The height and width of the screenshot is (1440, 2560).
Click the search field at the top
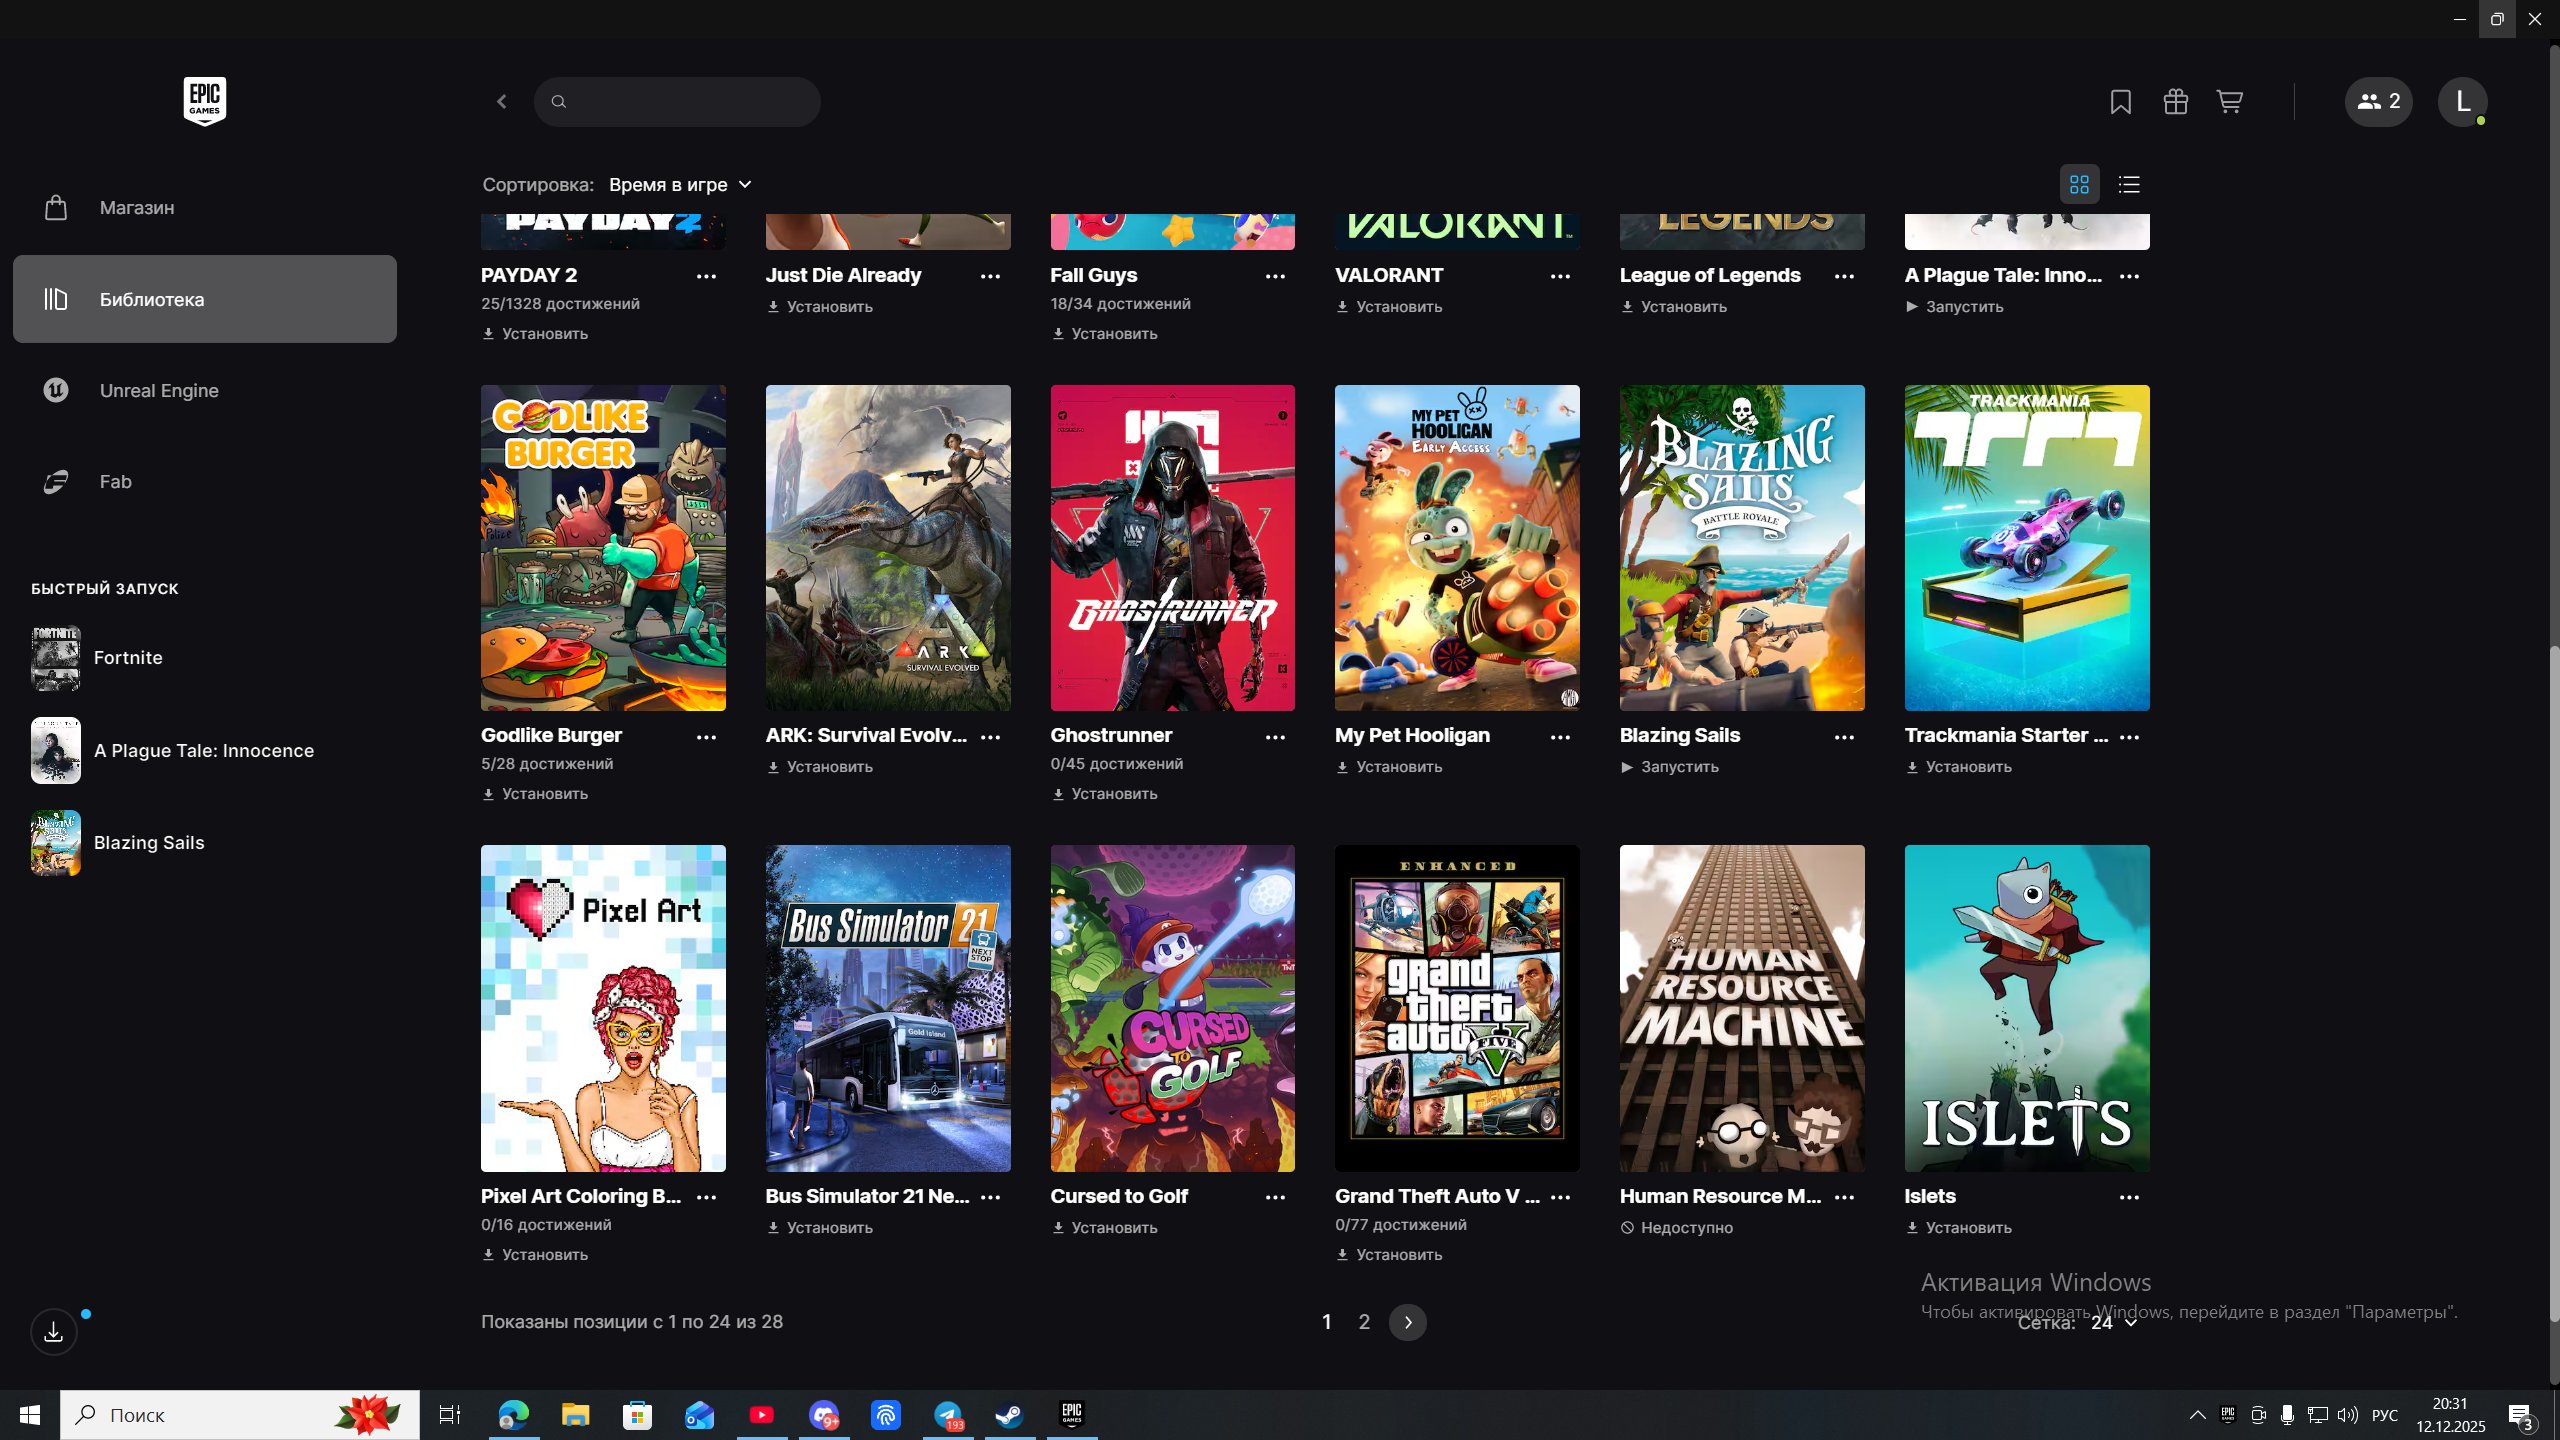click(677, 101)
